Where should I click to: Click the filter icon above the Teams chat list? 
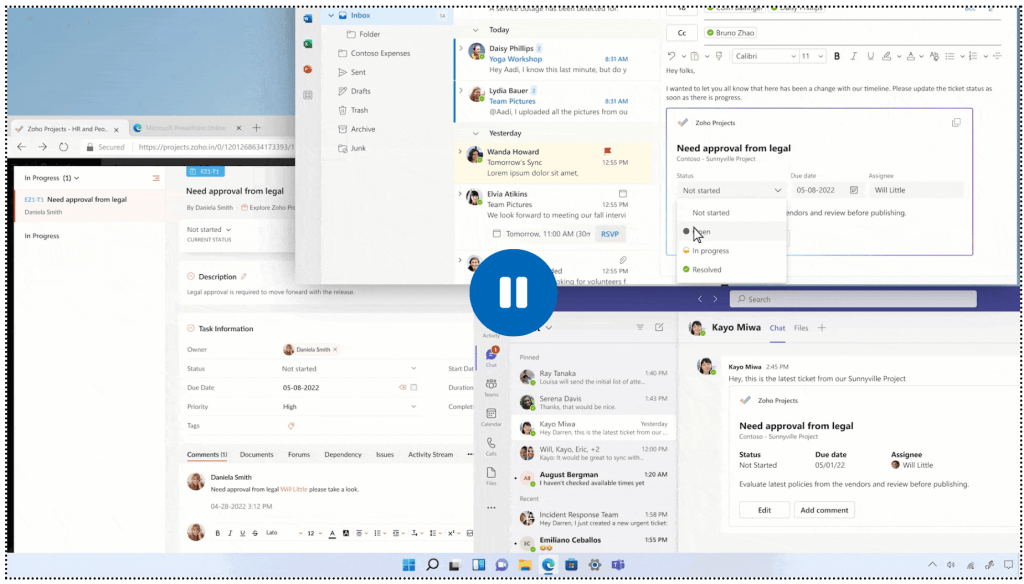pyautogui.click(x=640, y=327)
